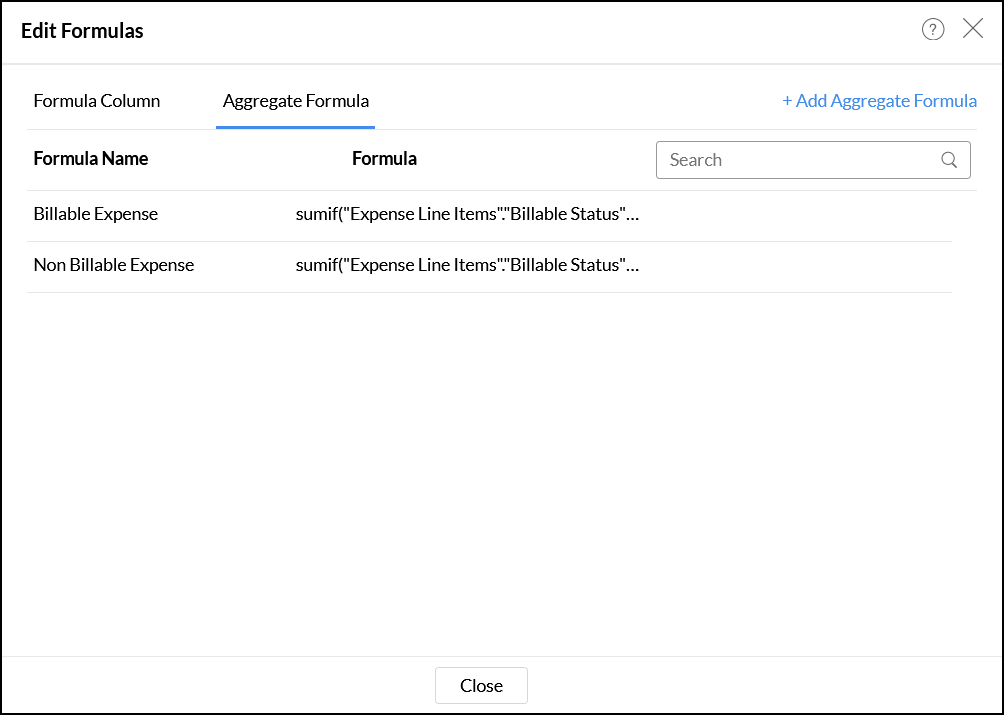Open the help question mark icon
Image resolution: width=1004 pixels, height=715 pixels.
(933, 30)
